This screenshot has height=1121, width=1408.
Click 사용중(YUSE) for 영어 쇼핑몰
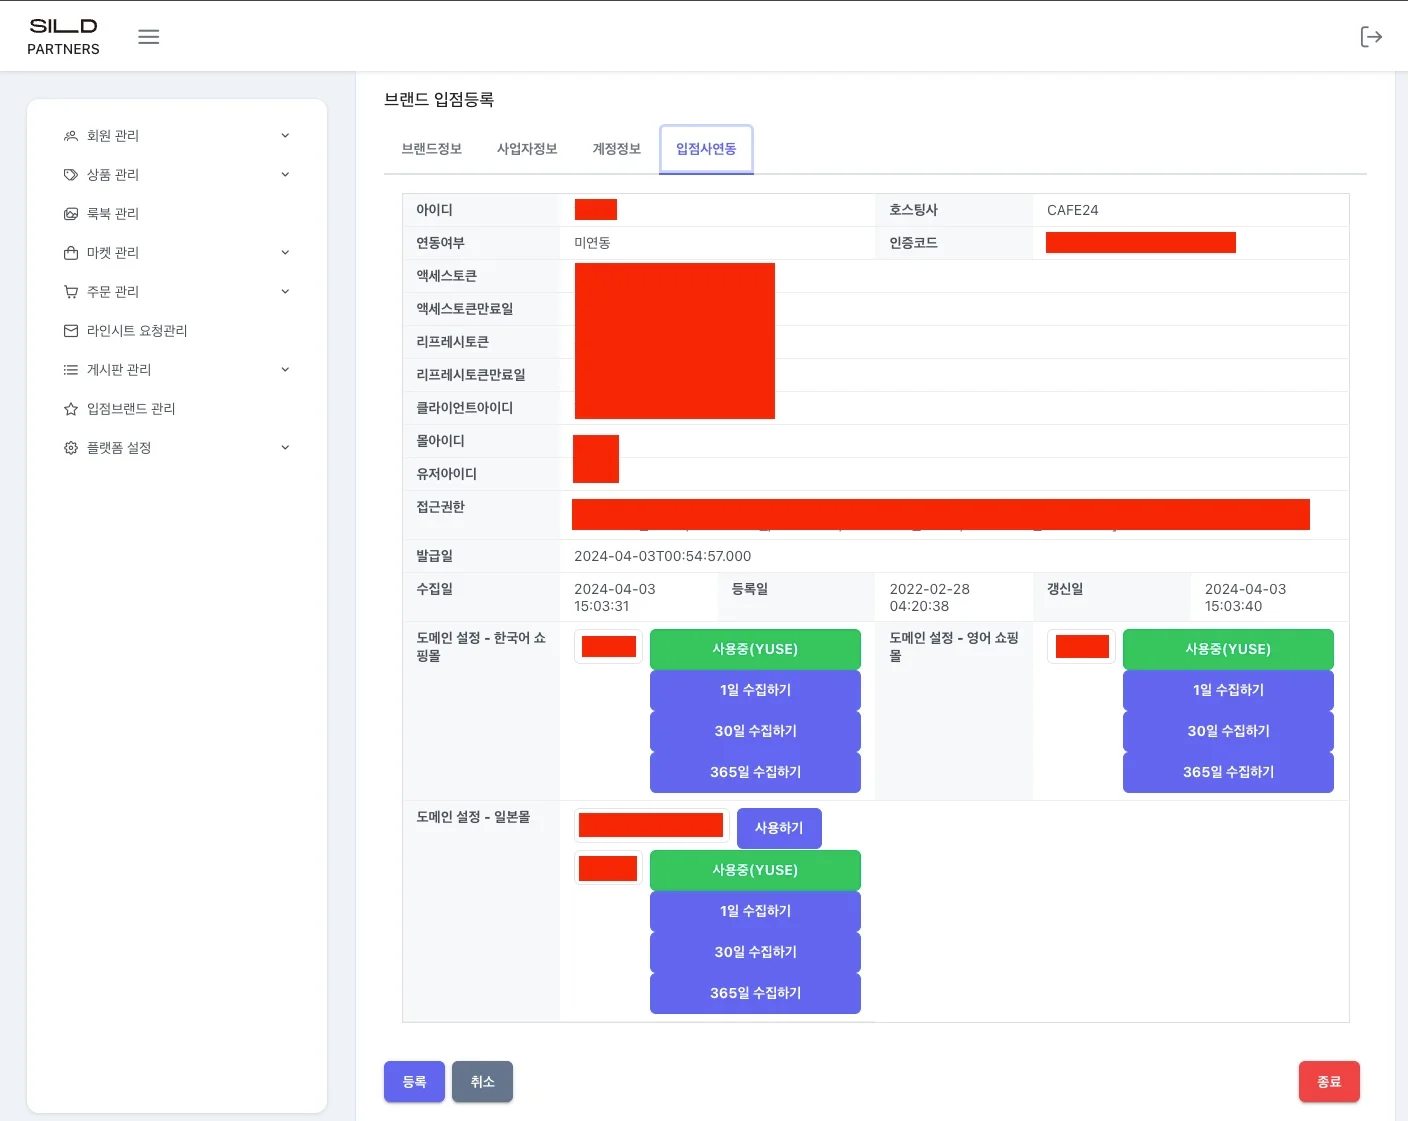coord(1228,649)
